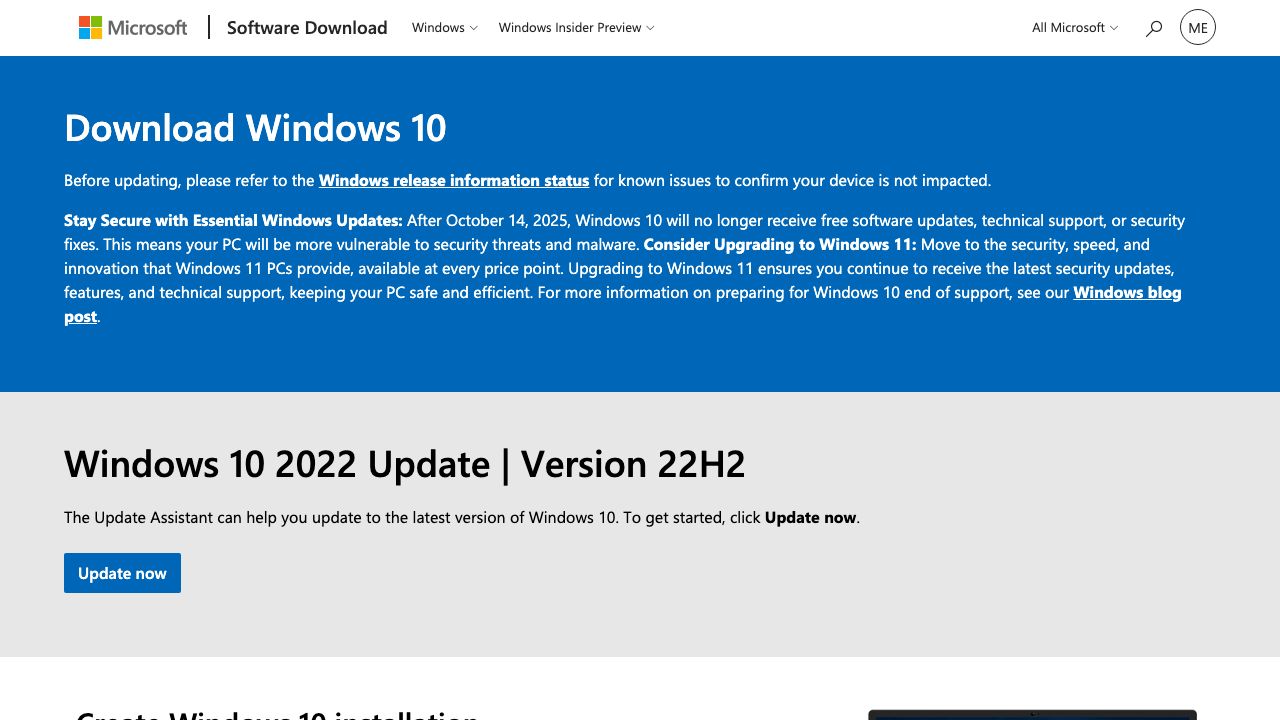Expand the Windows menu
Screen dimensions: 1280x720
click(x=445, y=28)
